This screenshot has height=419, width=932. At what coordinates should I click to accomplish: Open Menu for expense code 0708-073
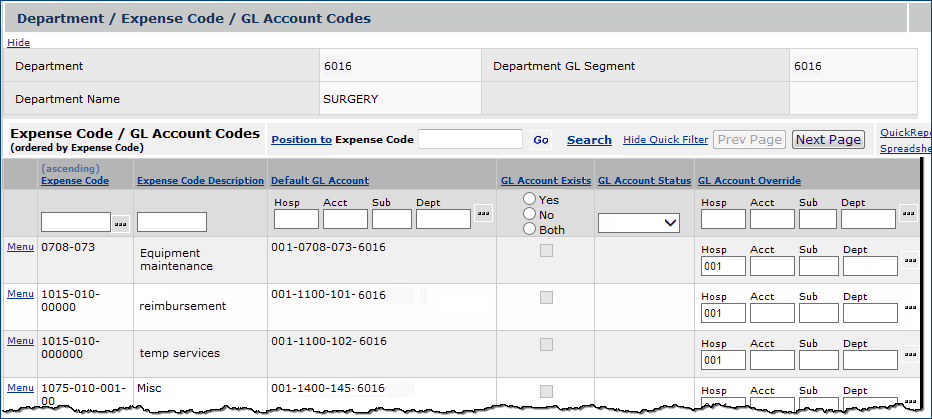pyautogui.click(x=19, y=247)
